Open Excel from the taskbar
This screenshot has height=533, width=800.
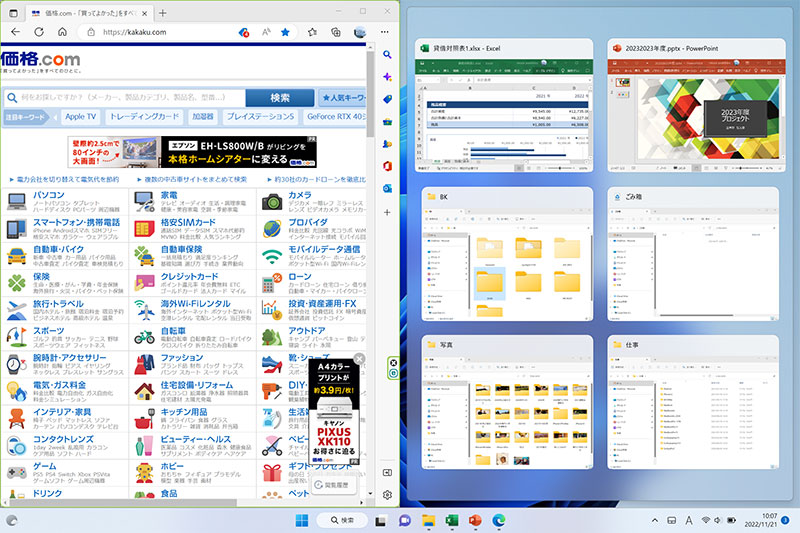[452, 520]
